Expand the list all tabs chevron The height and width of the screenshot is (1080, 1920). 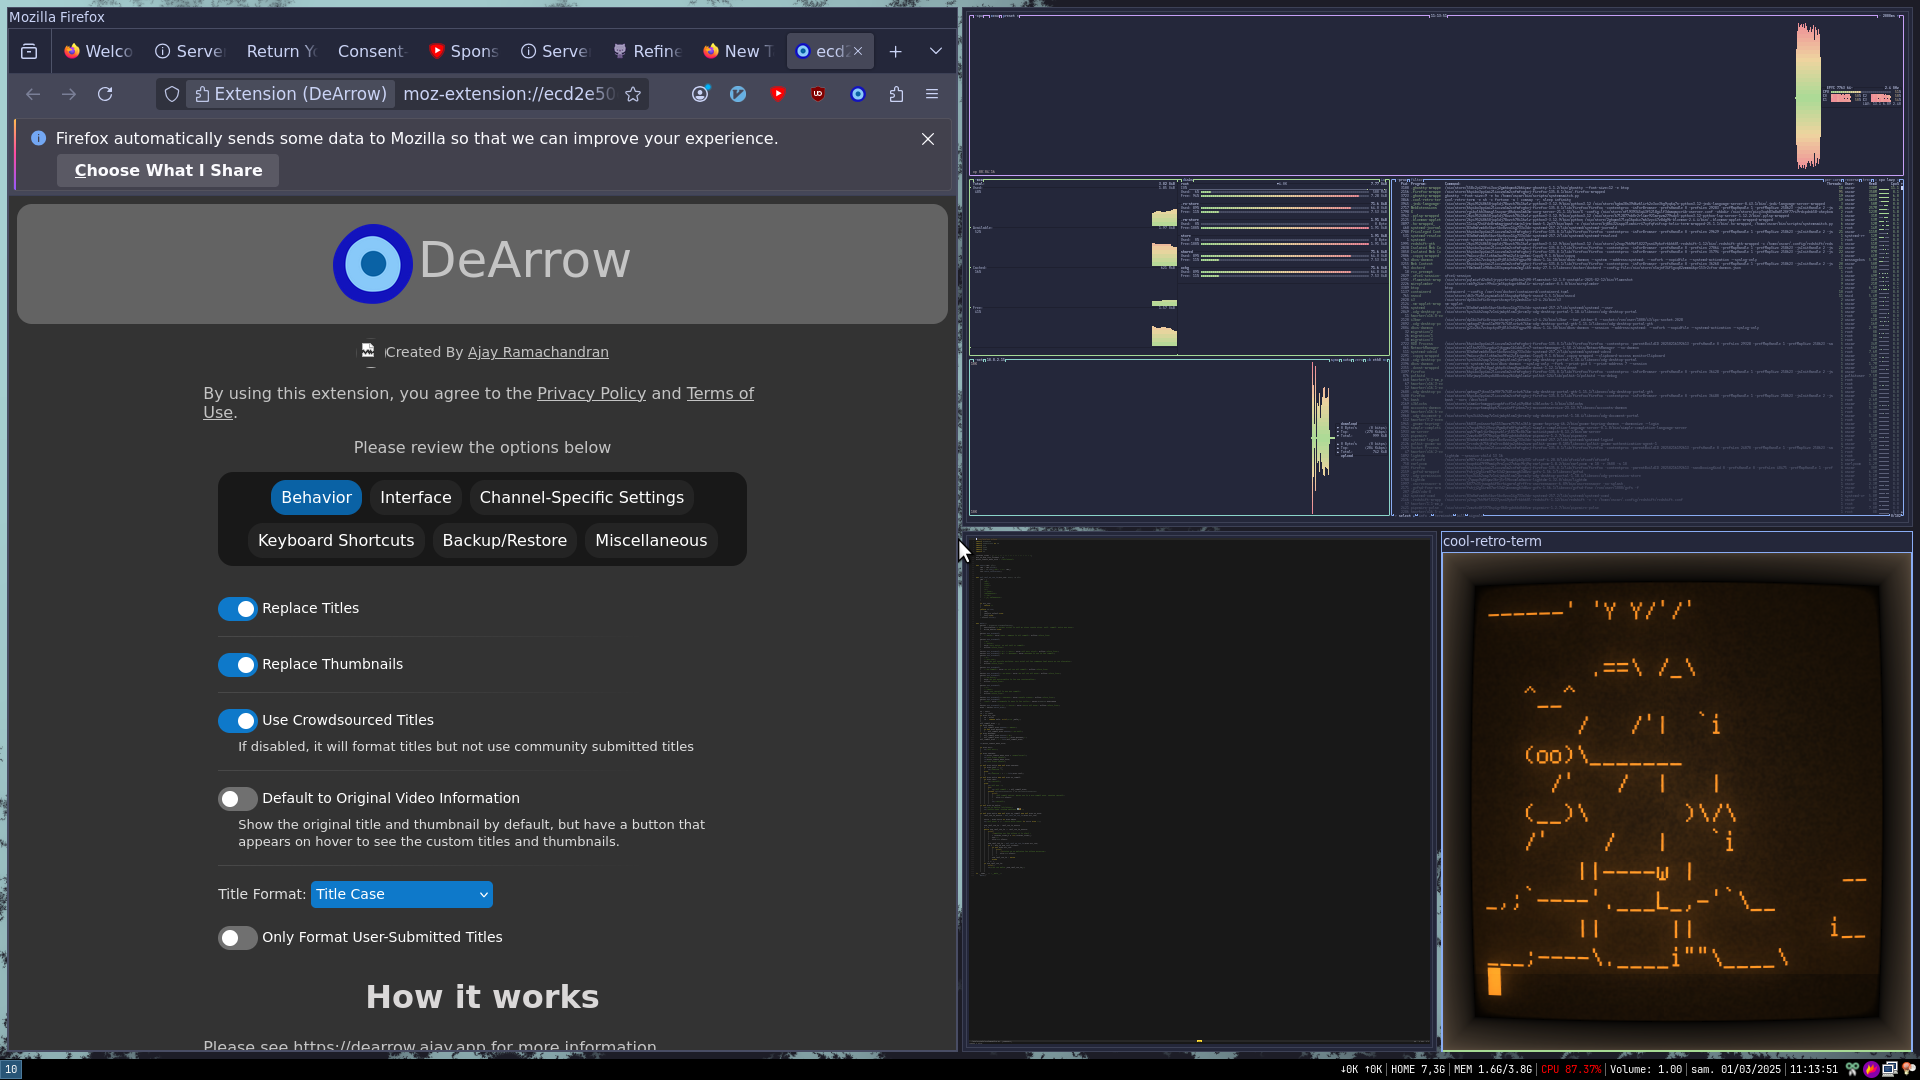pos(936,51)
